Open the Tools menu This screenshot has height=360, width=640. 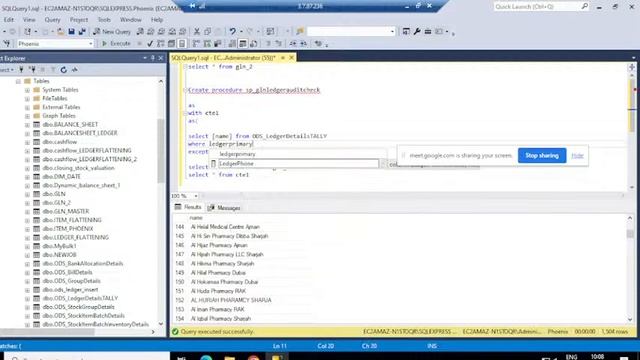click(x=104, y=20)
